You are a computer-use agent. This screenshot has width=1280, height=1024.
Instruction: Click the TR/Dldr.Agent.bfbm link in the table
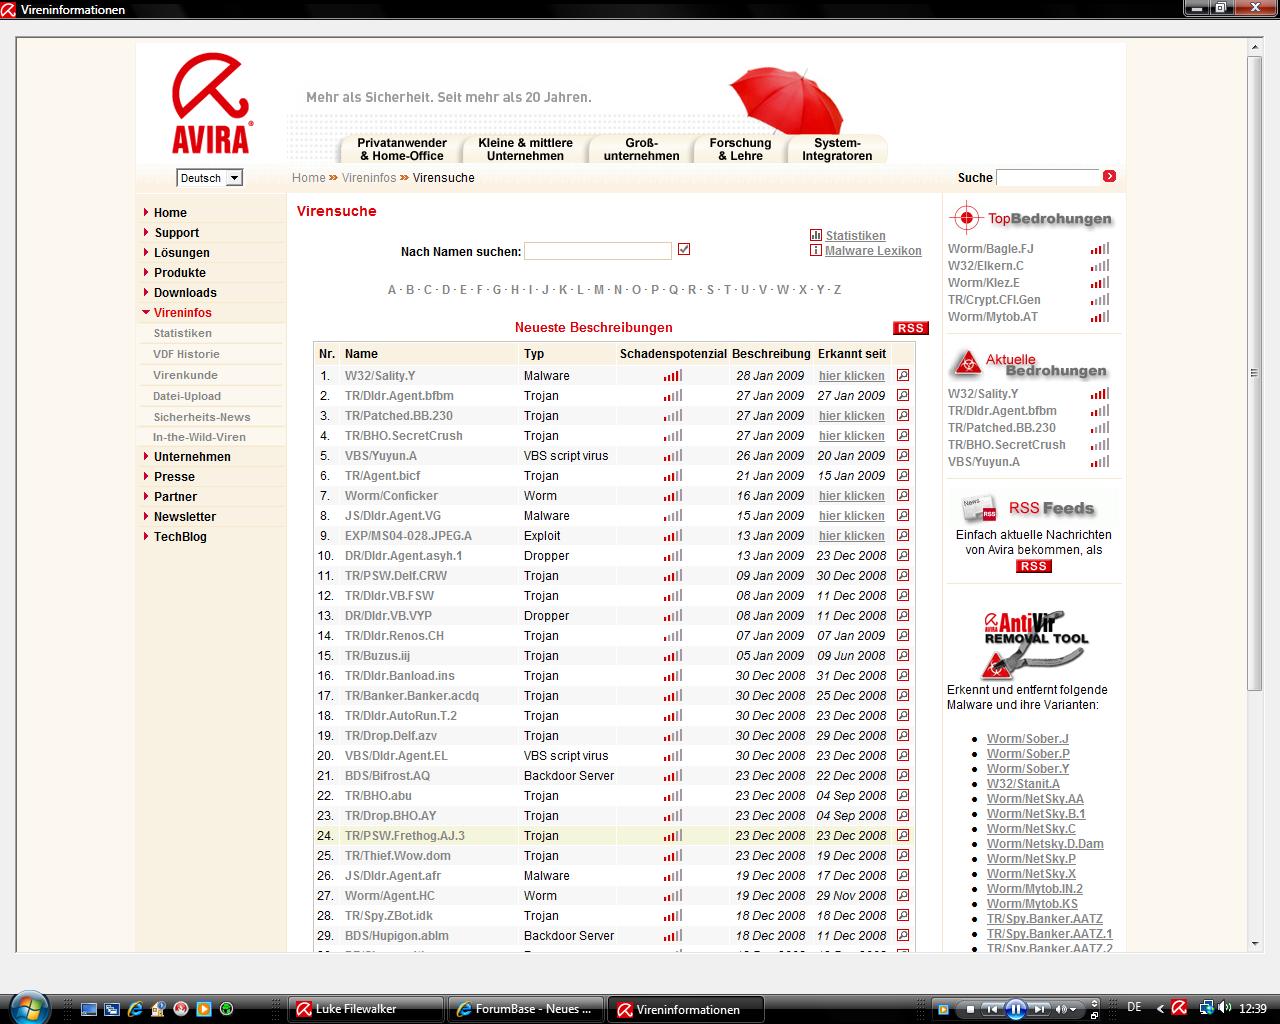pos(399,396)
